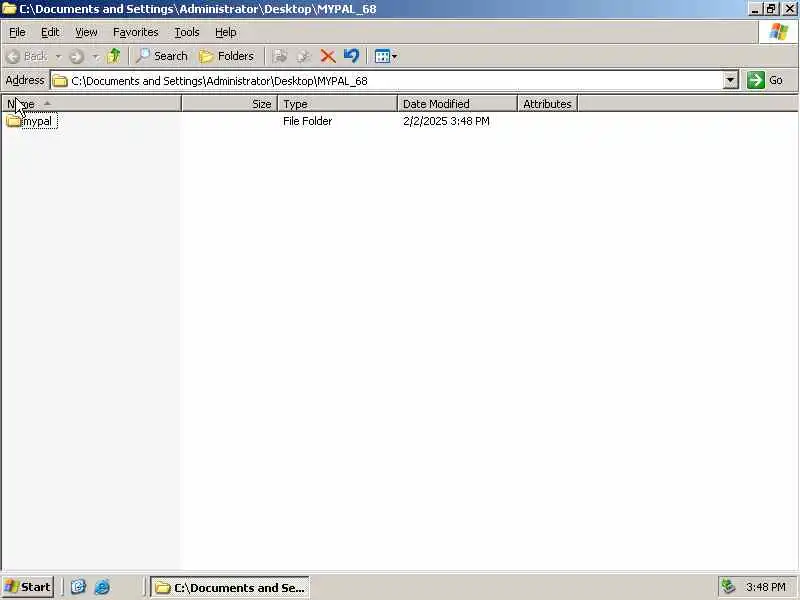Open the View menu
This screenshot has height=600, width=800.
(x=86, y=32)
